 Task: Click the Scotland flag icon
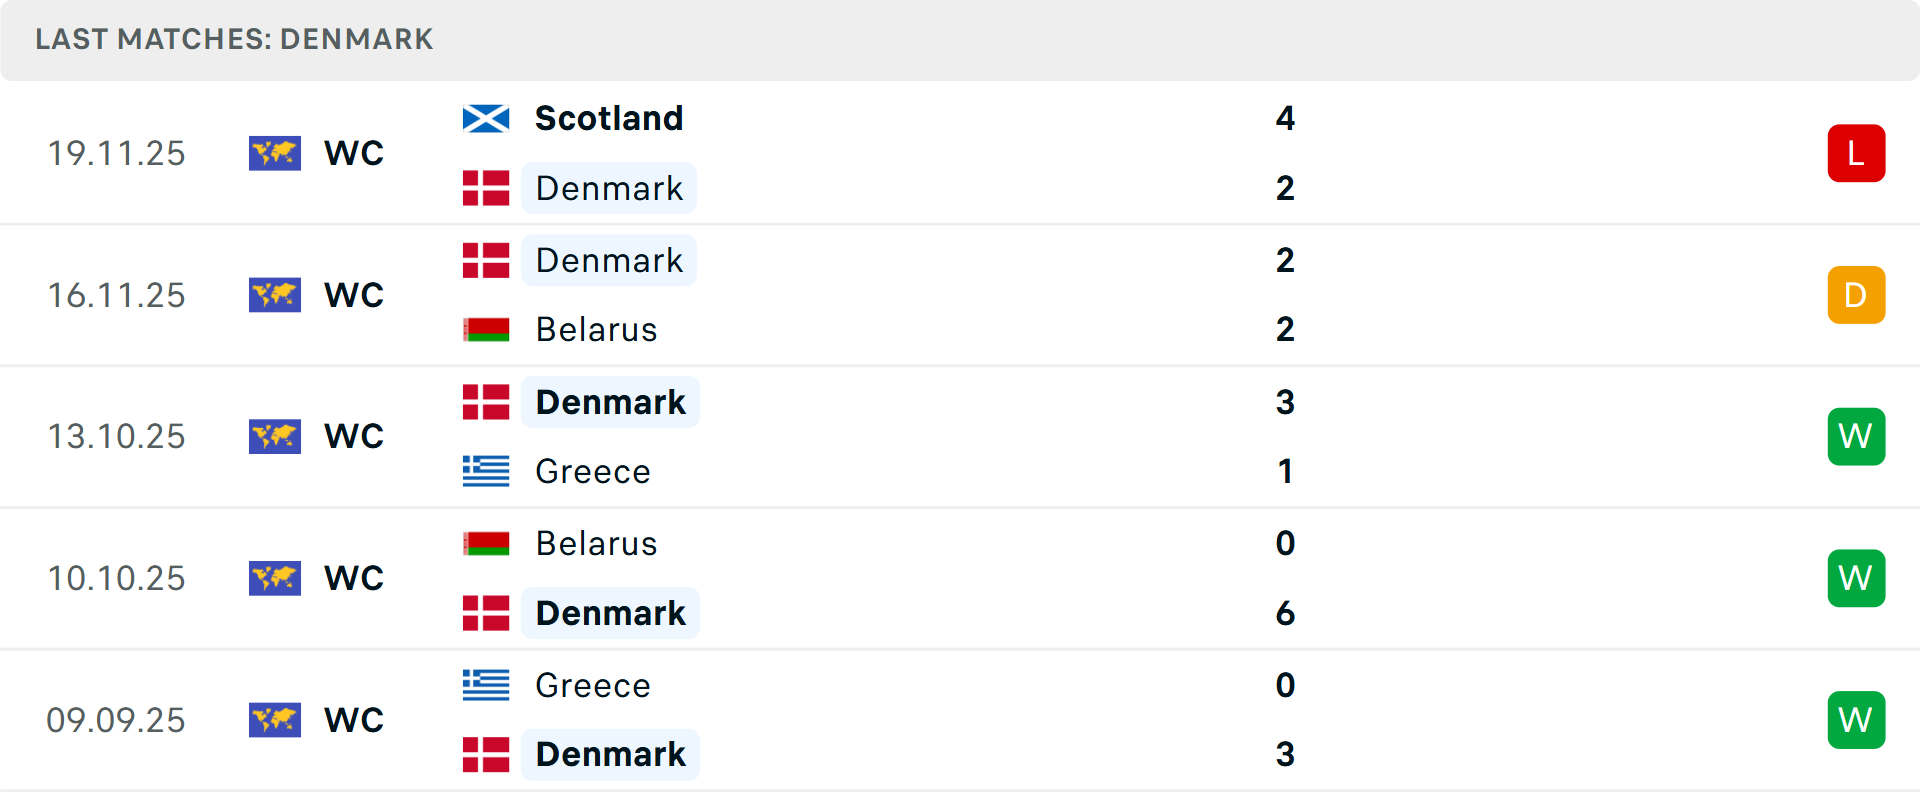point(486,119)
